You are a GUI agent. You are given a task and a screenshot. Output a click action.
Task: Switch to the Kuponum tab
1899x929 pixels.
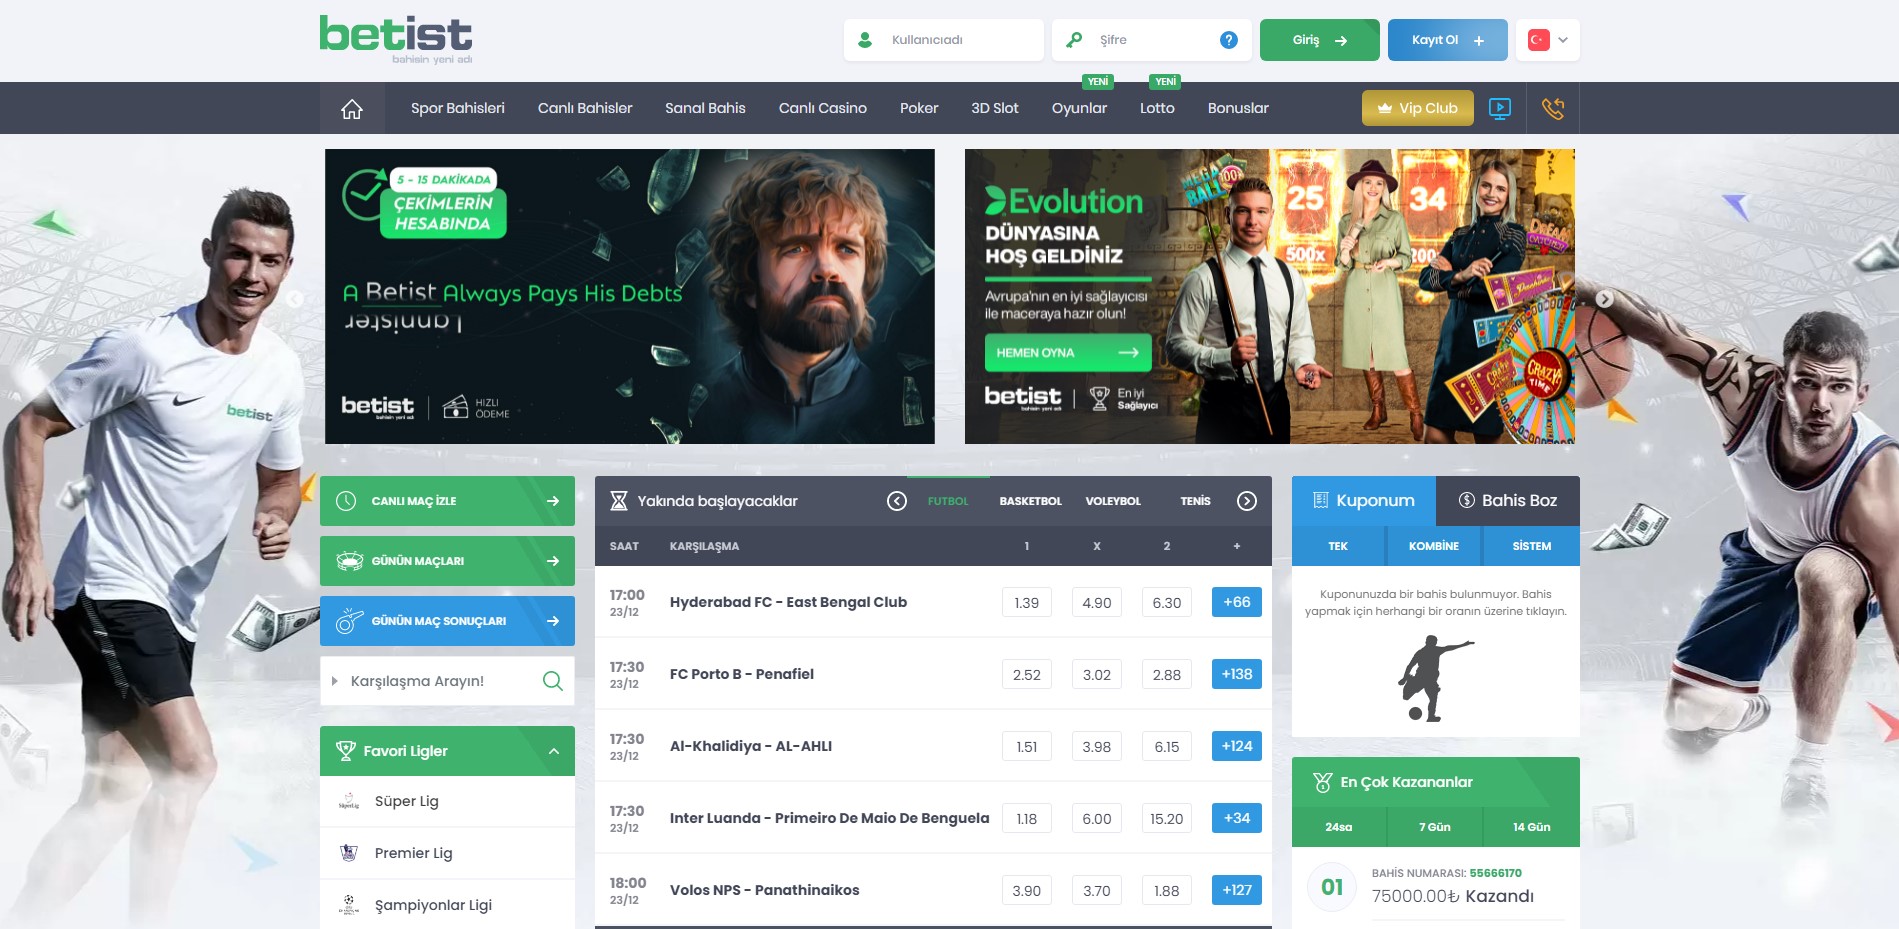click(x=1364, y=501)
